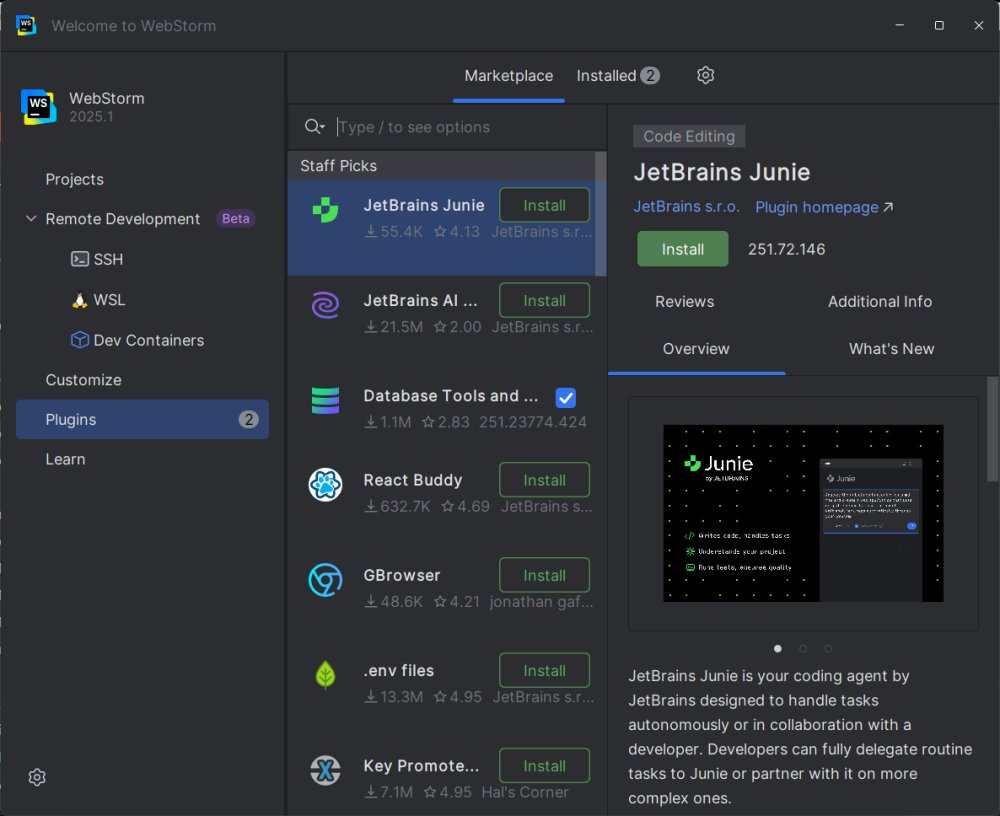Click the Beta tag next to Remote Development
Screen dimensions: 1000x816
pos(235,219)
